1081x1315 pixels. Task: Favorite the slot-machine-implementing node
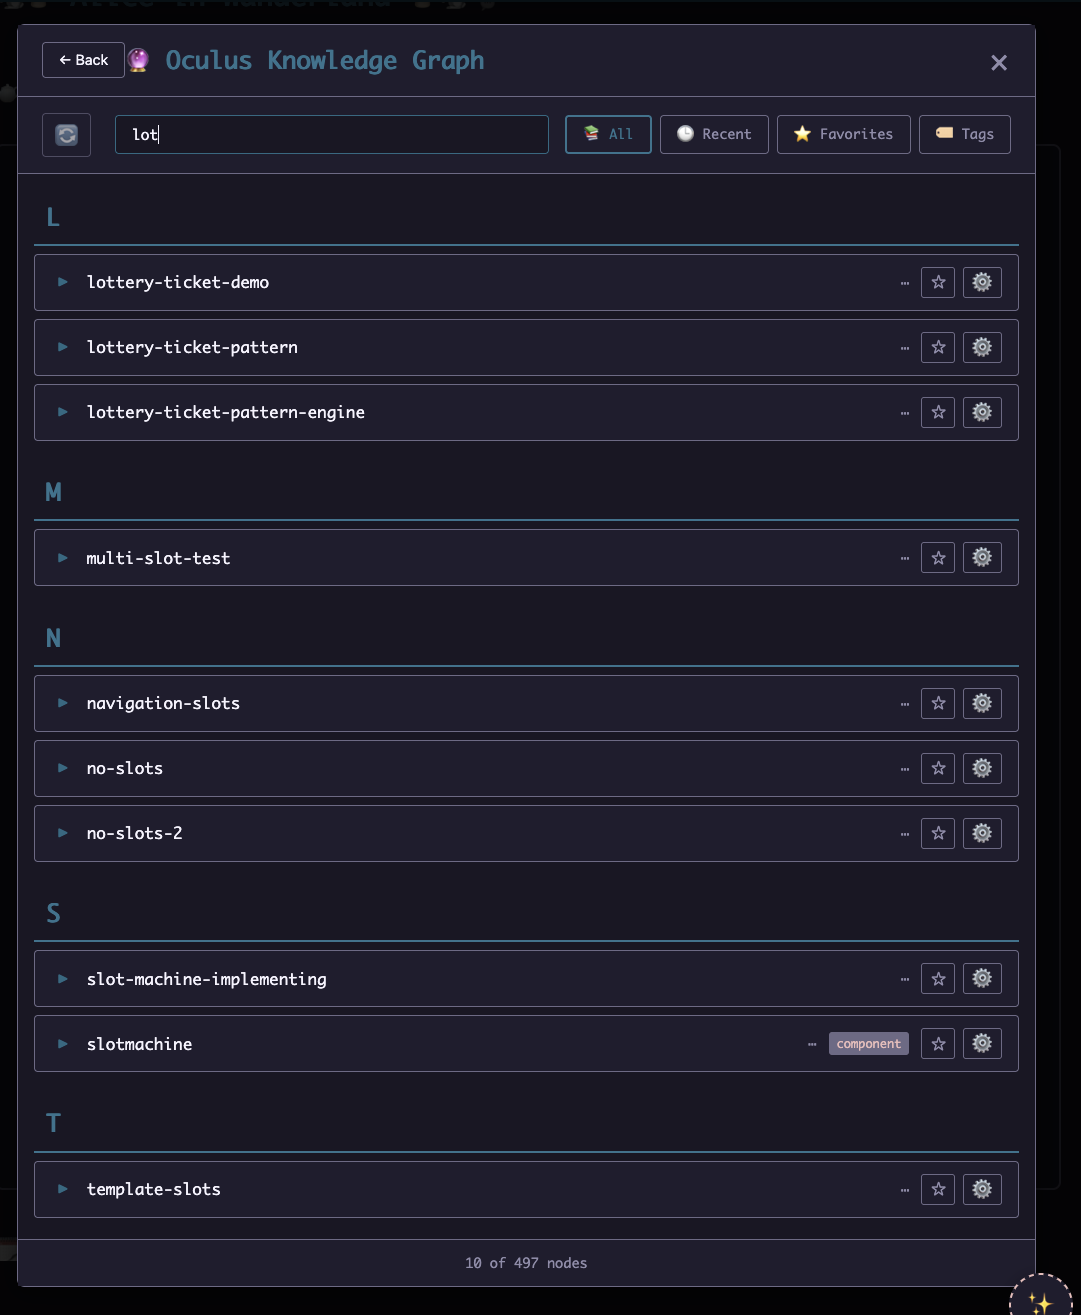click(938, 979)
